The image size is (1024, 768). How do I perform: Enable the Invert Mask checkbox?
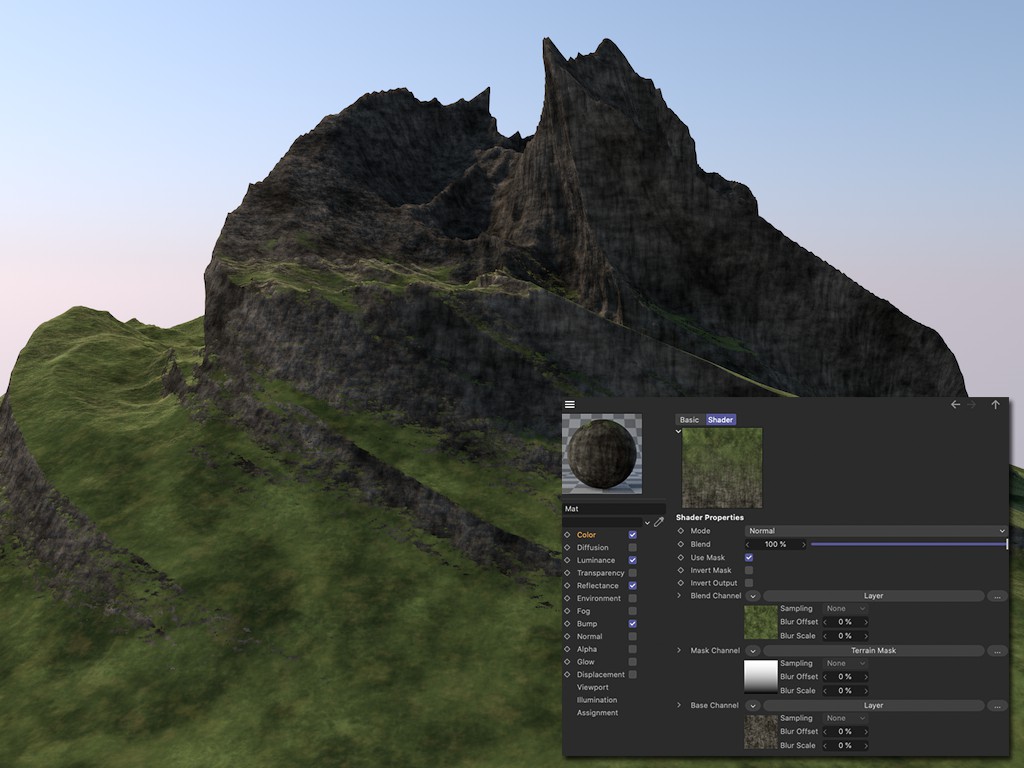click(x=749, y=570)
